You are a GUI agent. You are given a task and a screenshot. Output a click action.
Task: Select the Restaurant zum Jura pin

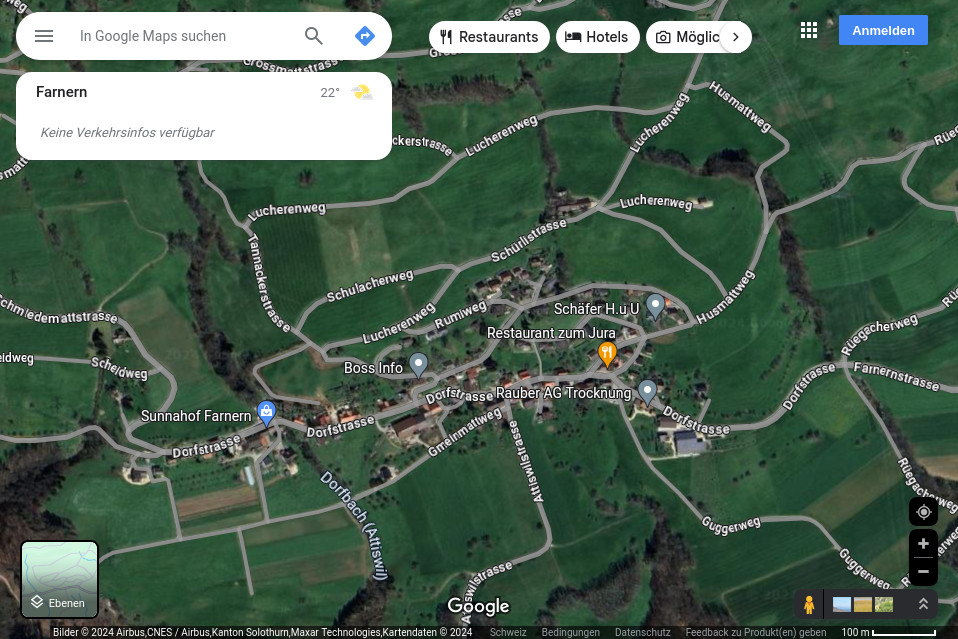coord(607,353)
